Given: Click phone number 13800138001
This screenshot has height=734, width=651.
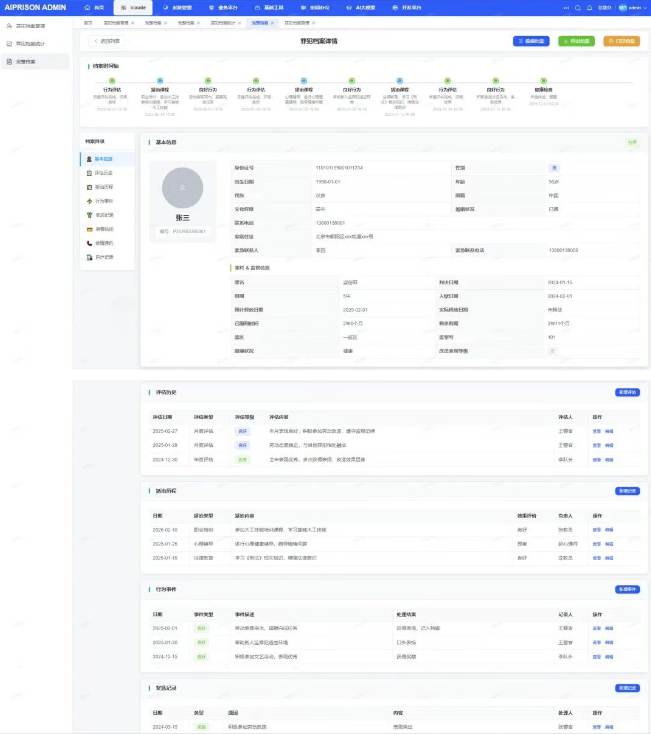Looking at the screenshot, I should point(330,223).
